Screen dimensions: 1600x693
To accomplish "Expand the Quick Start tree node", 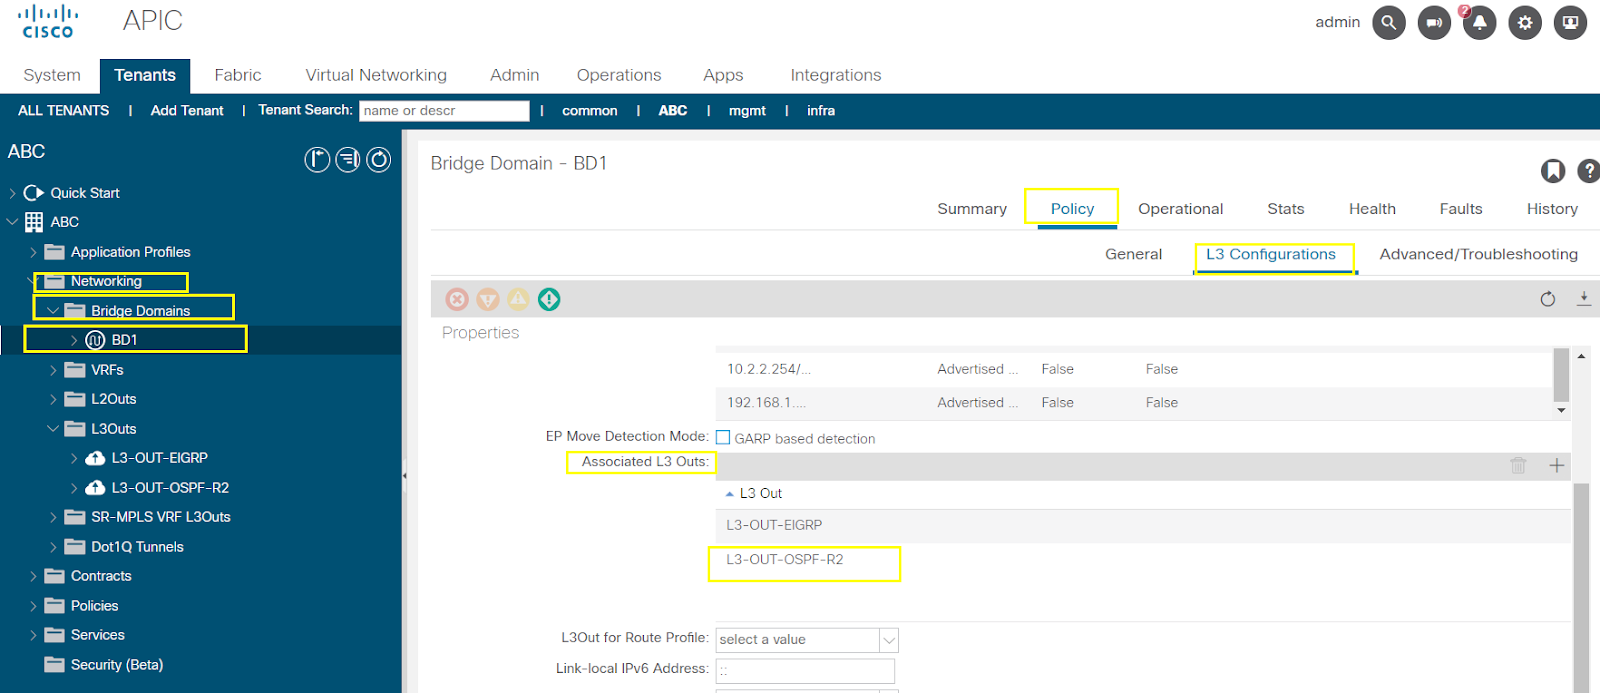I will [12, 193].
